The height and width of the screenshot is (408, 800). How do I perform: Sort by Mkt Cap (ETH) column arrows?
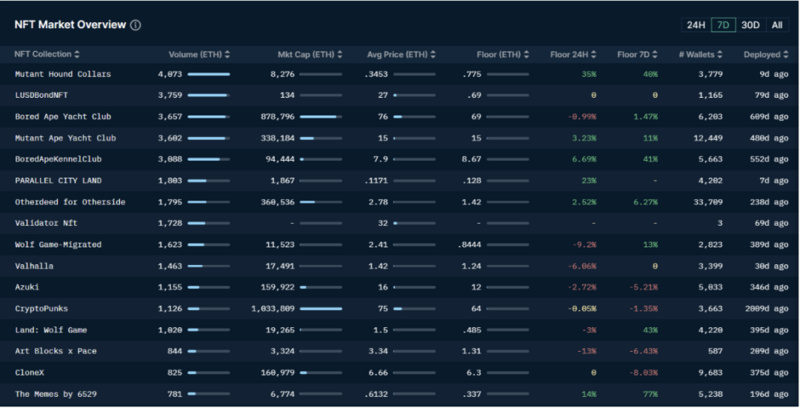point(340,55)
